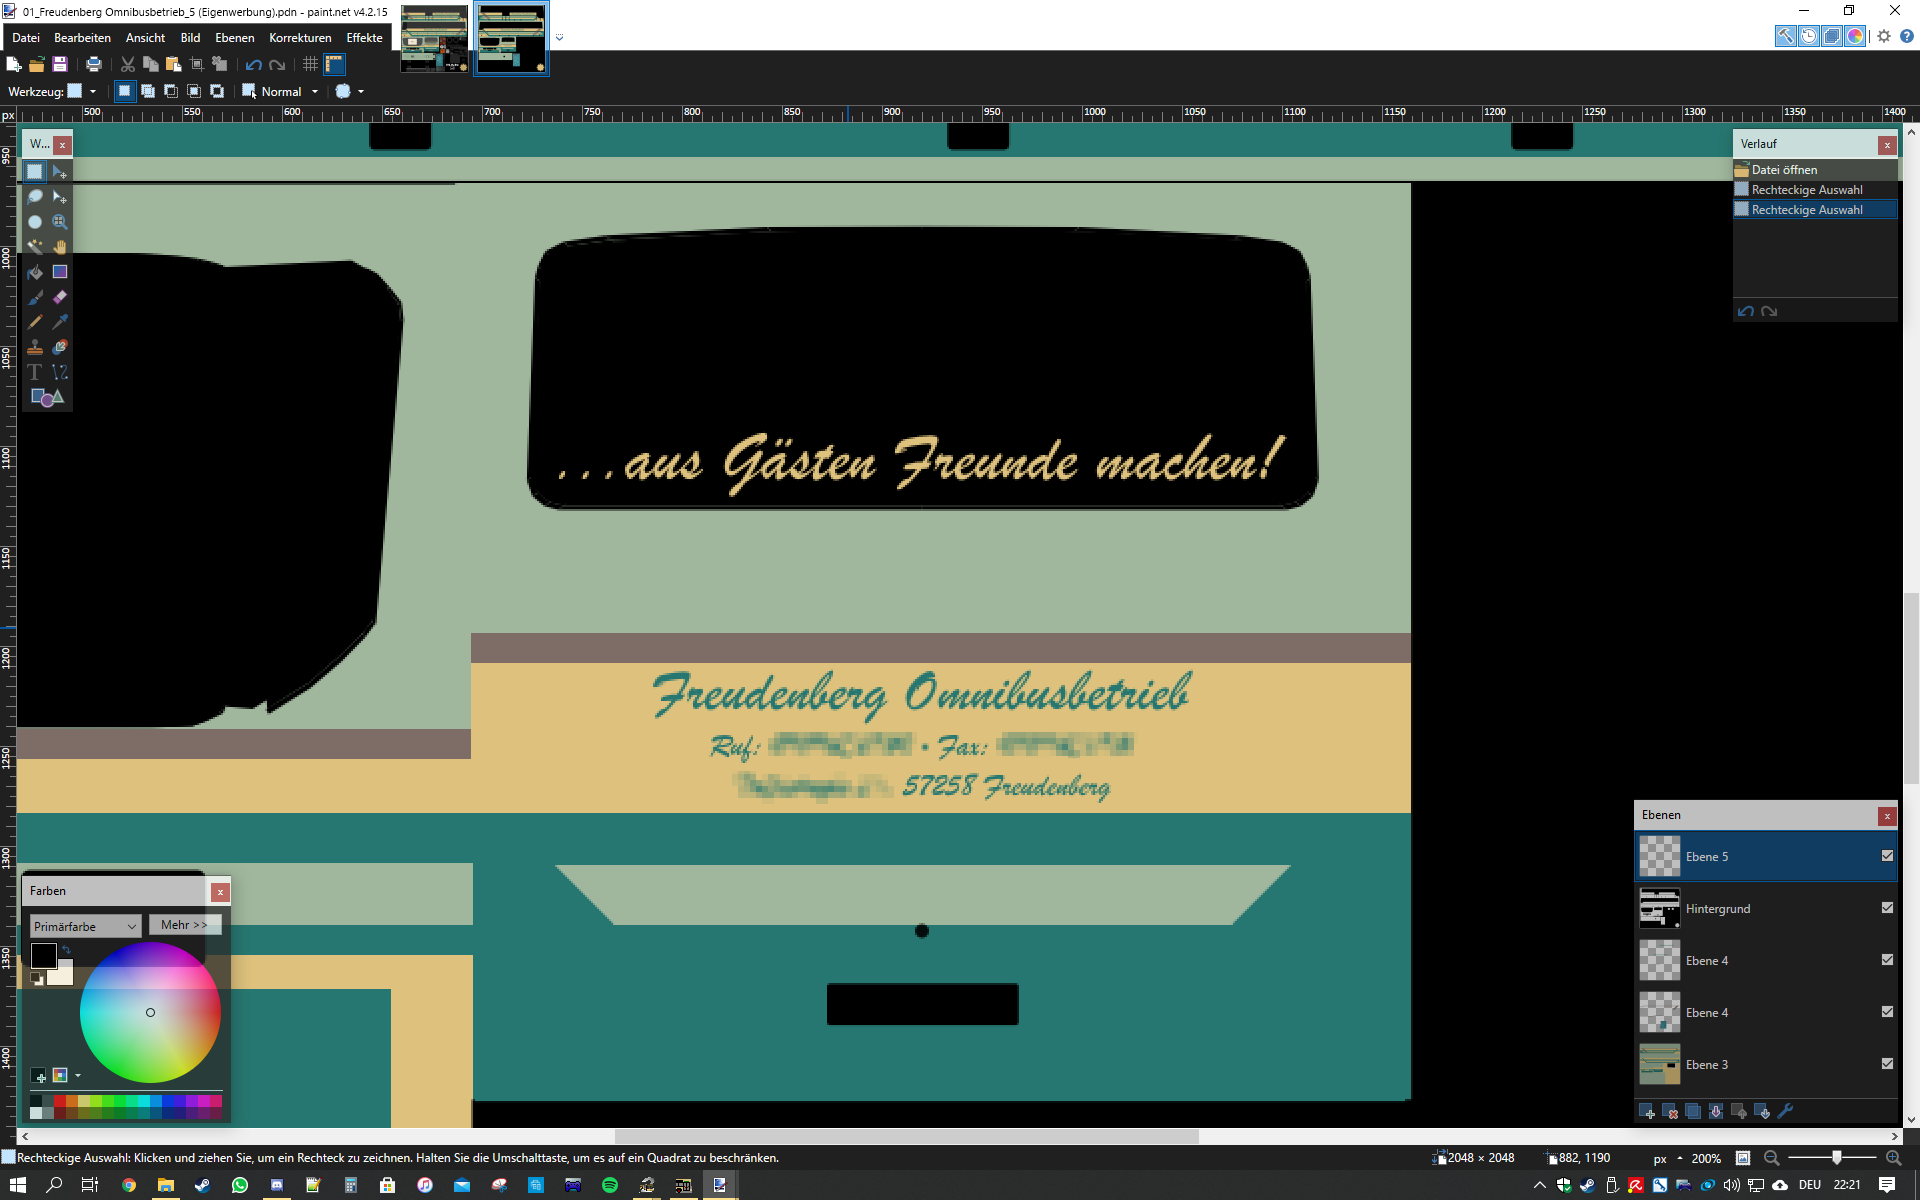This screenshot has width=1920, height=1200.
Task: Select the Paint Bucket tool
Action: click(35, 272)
